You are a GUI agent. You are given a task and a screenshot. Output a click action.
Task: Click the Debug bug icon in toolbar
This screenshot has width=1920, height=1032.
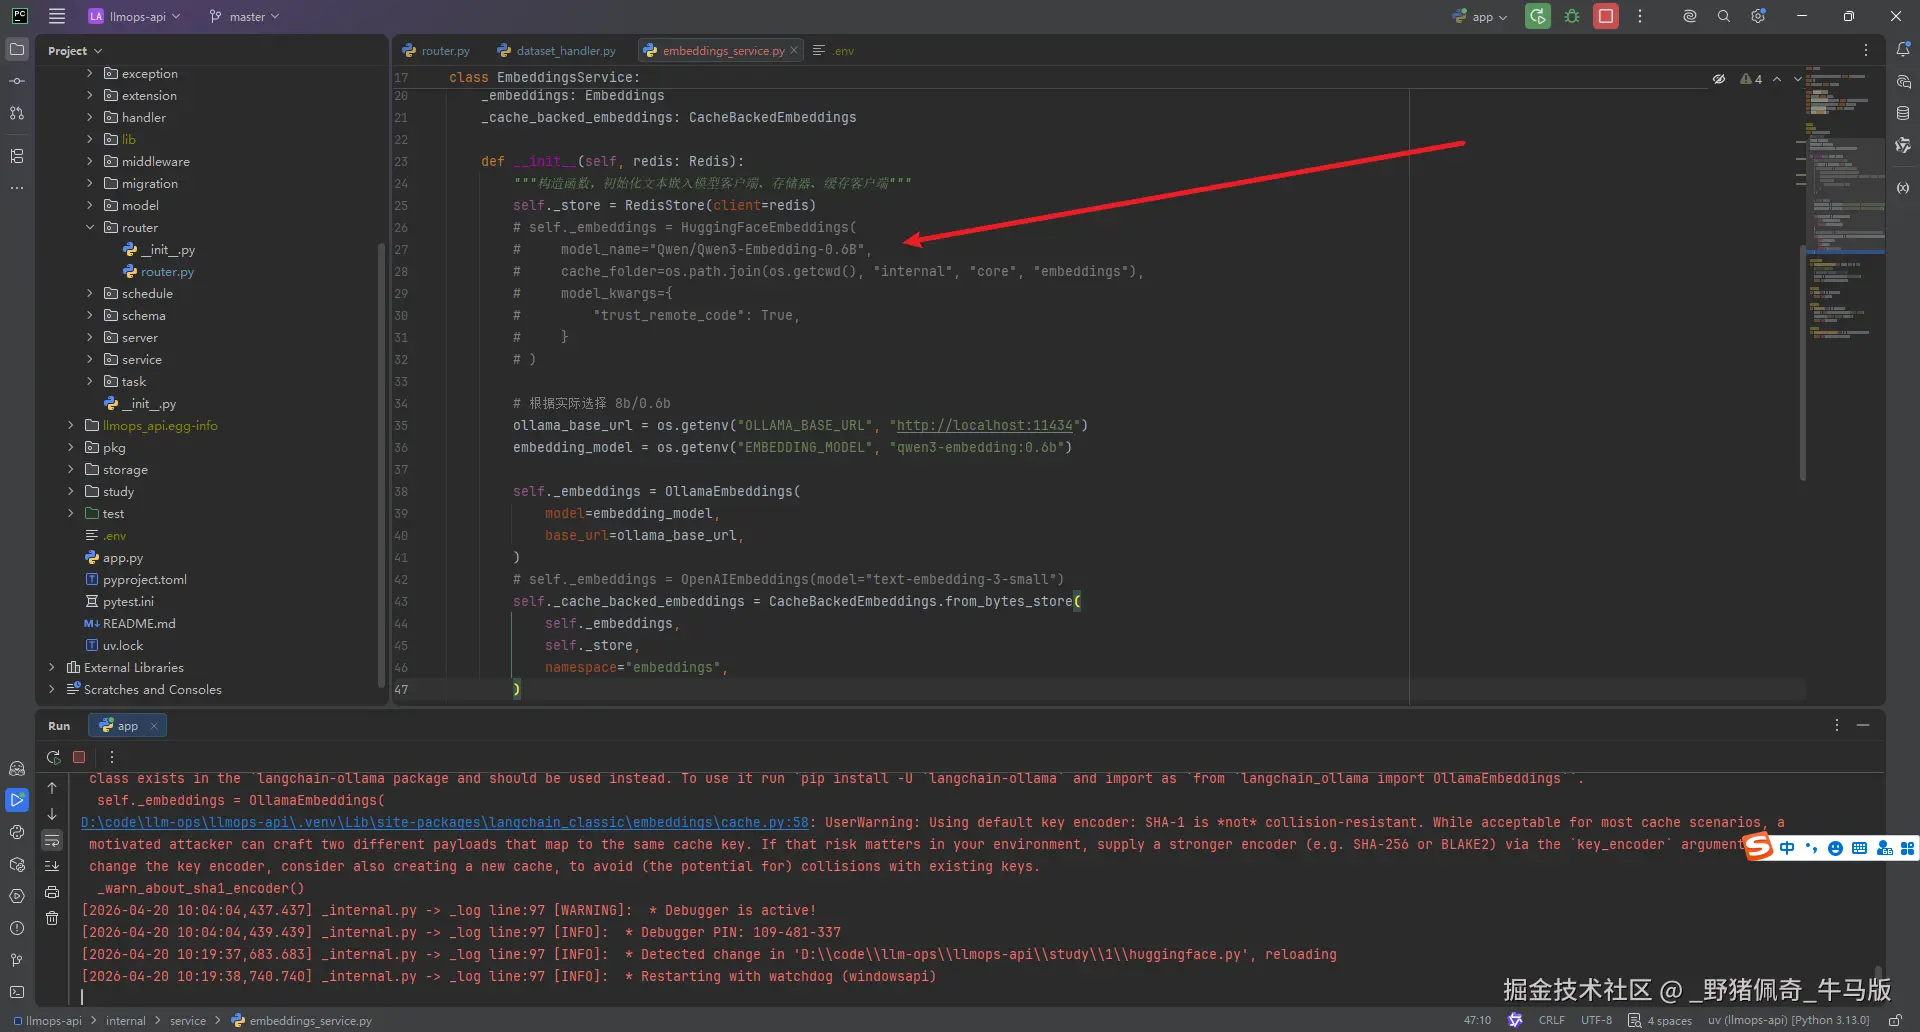pyautogui.click(x=1572, y=16)
